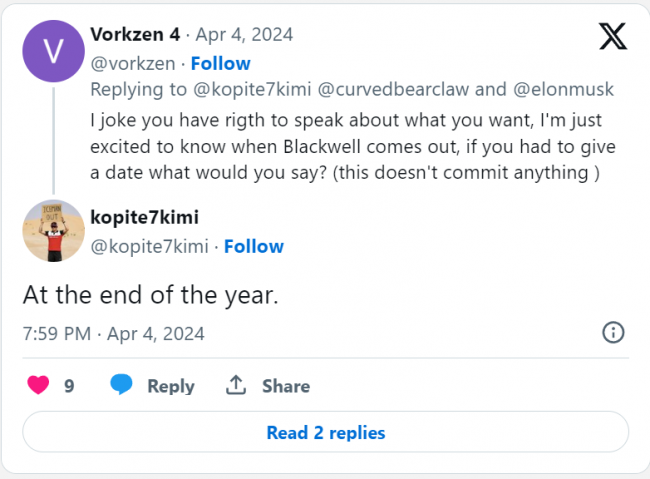The width and height of the screenshot is (650, 479).
Task: Click the Read 2 replies button
Action: (325, 432)
